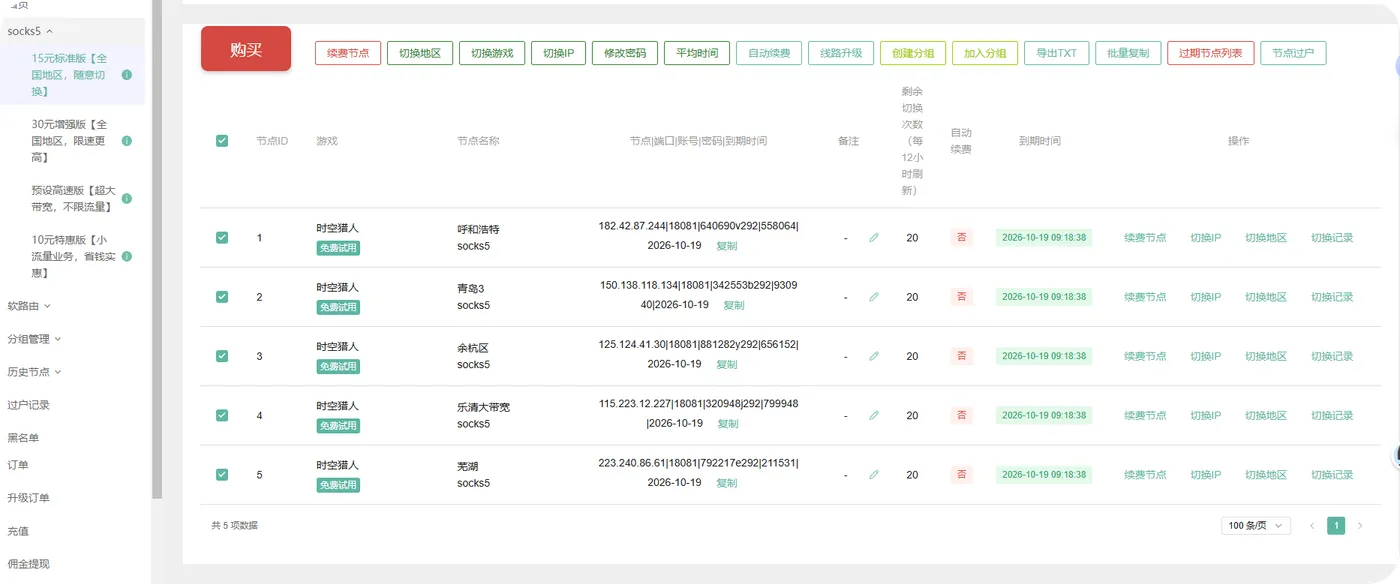Select 10元特惠版 sidebar item
Viewport: 1400px width, 584px height.
pos(72,256)
